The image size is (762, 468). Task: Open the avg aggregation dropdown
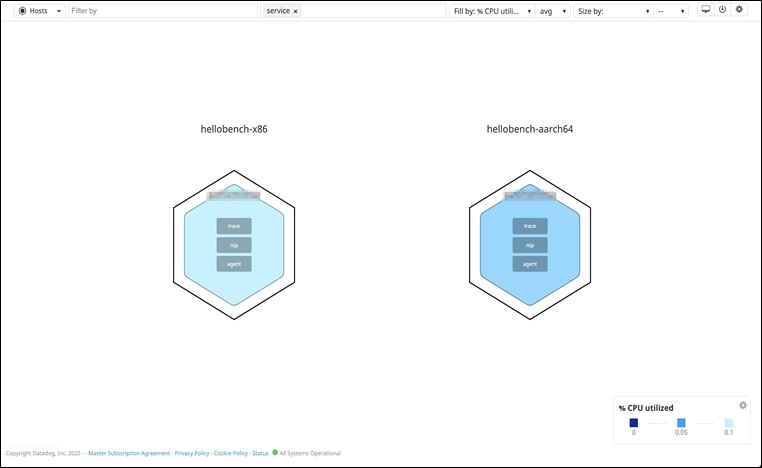553,11
